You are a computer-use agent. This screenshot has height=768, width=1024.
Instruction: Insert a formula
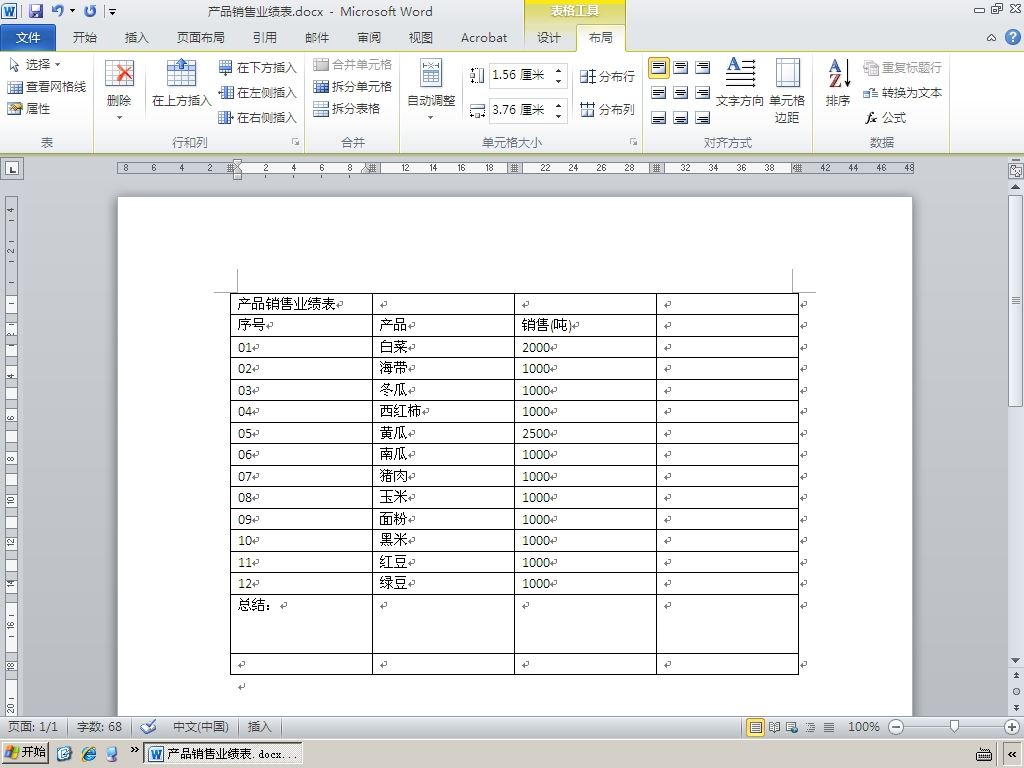[x=886, y=118]
